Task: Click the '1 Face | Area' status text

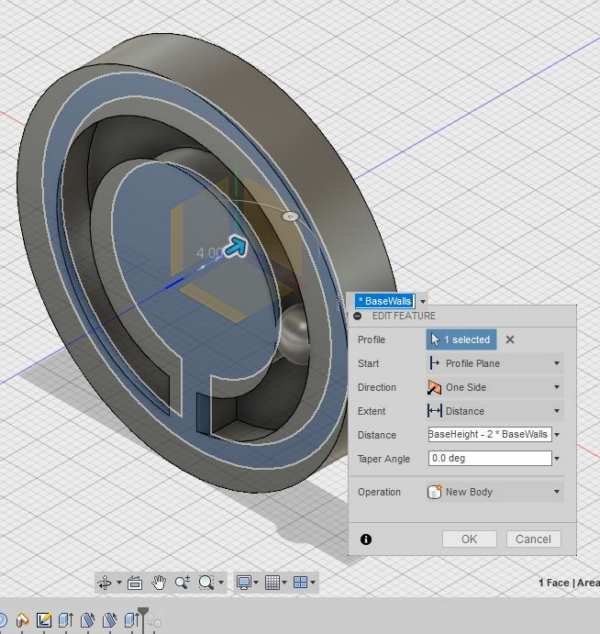Action: (x=569, y=583)
